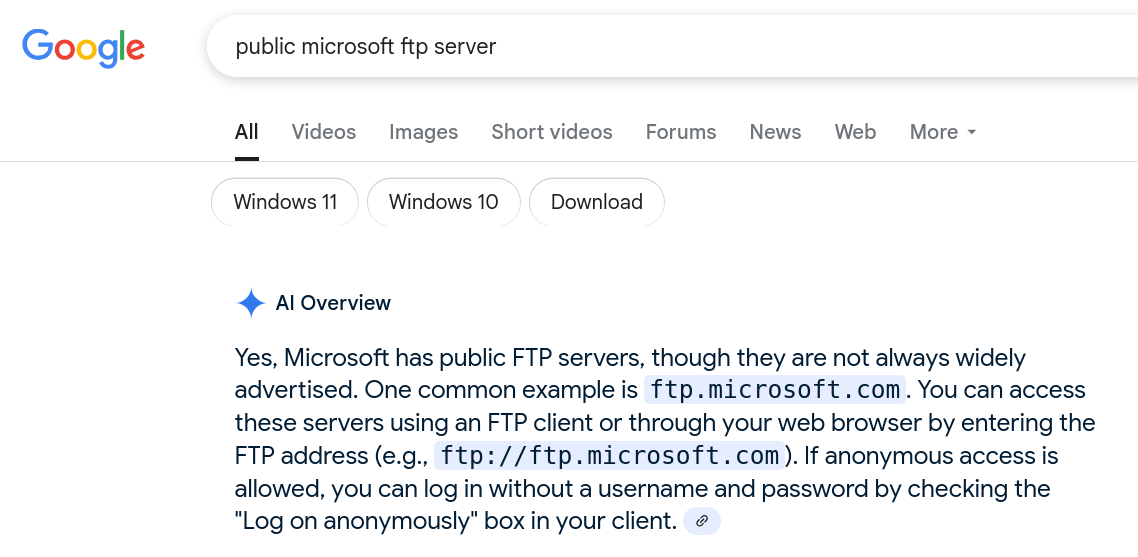Click the highlighted ftp://ftp.microsoft.com address
Viewport: 1138px width, 557px height.
pyautogui.click(x=610, y=456)
